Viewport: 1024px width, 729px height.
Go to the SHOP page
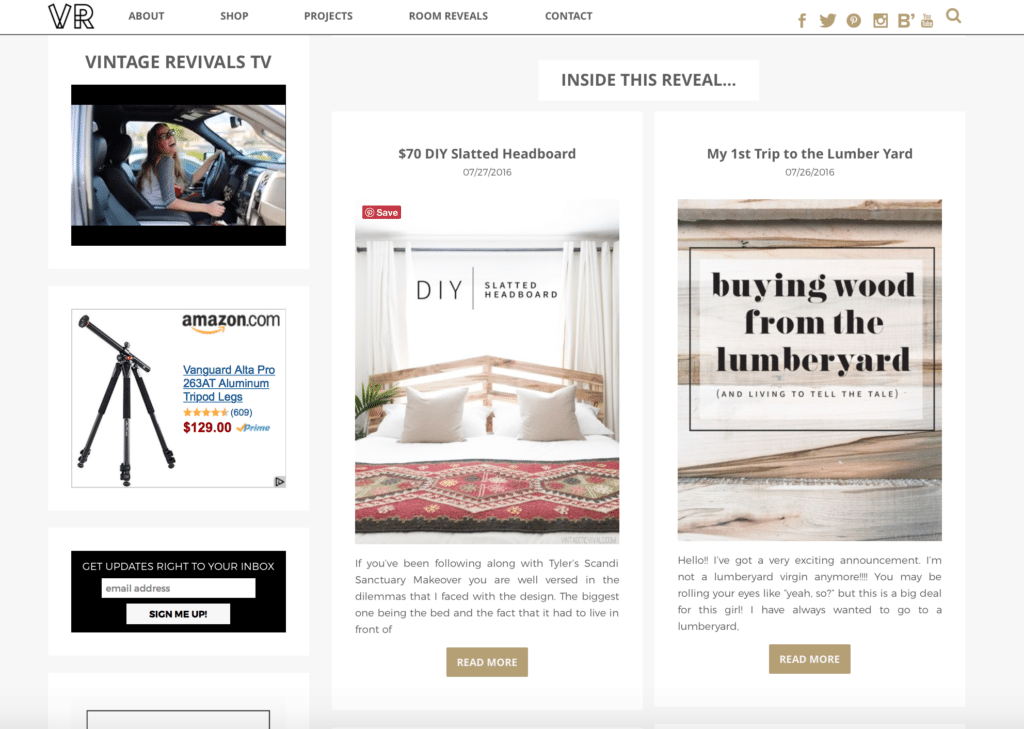pos(234,16)
